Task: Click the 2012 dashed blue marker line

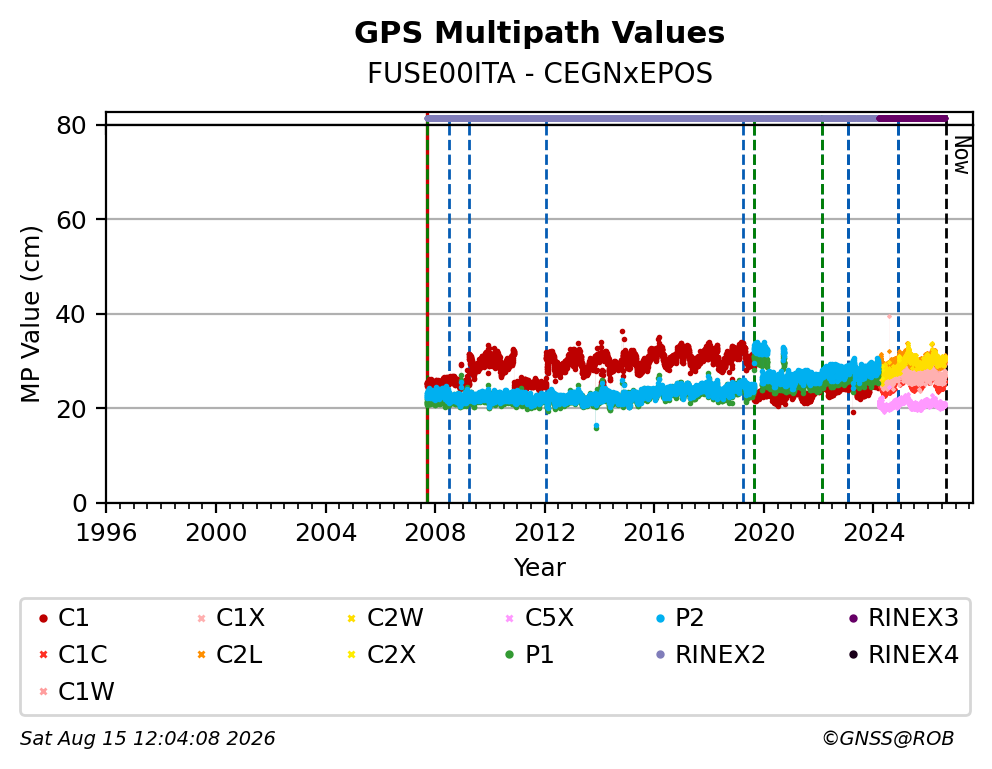Action: point(546,313)
